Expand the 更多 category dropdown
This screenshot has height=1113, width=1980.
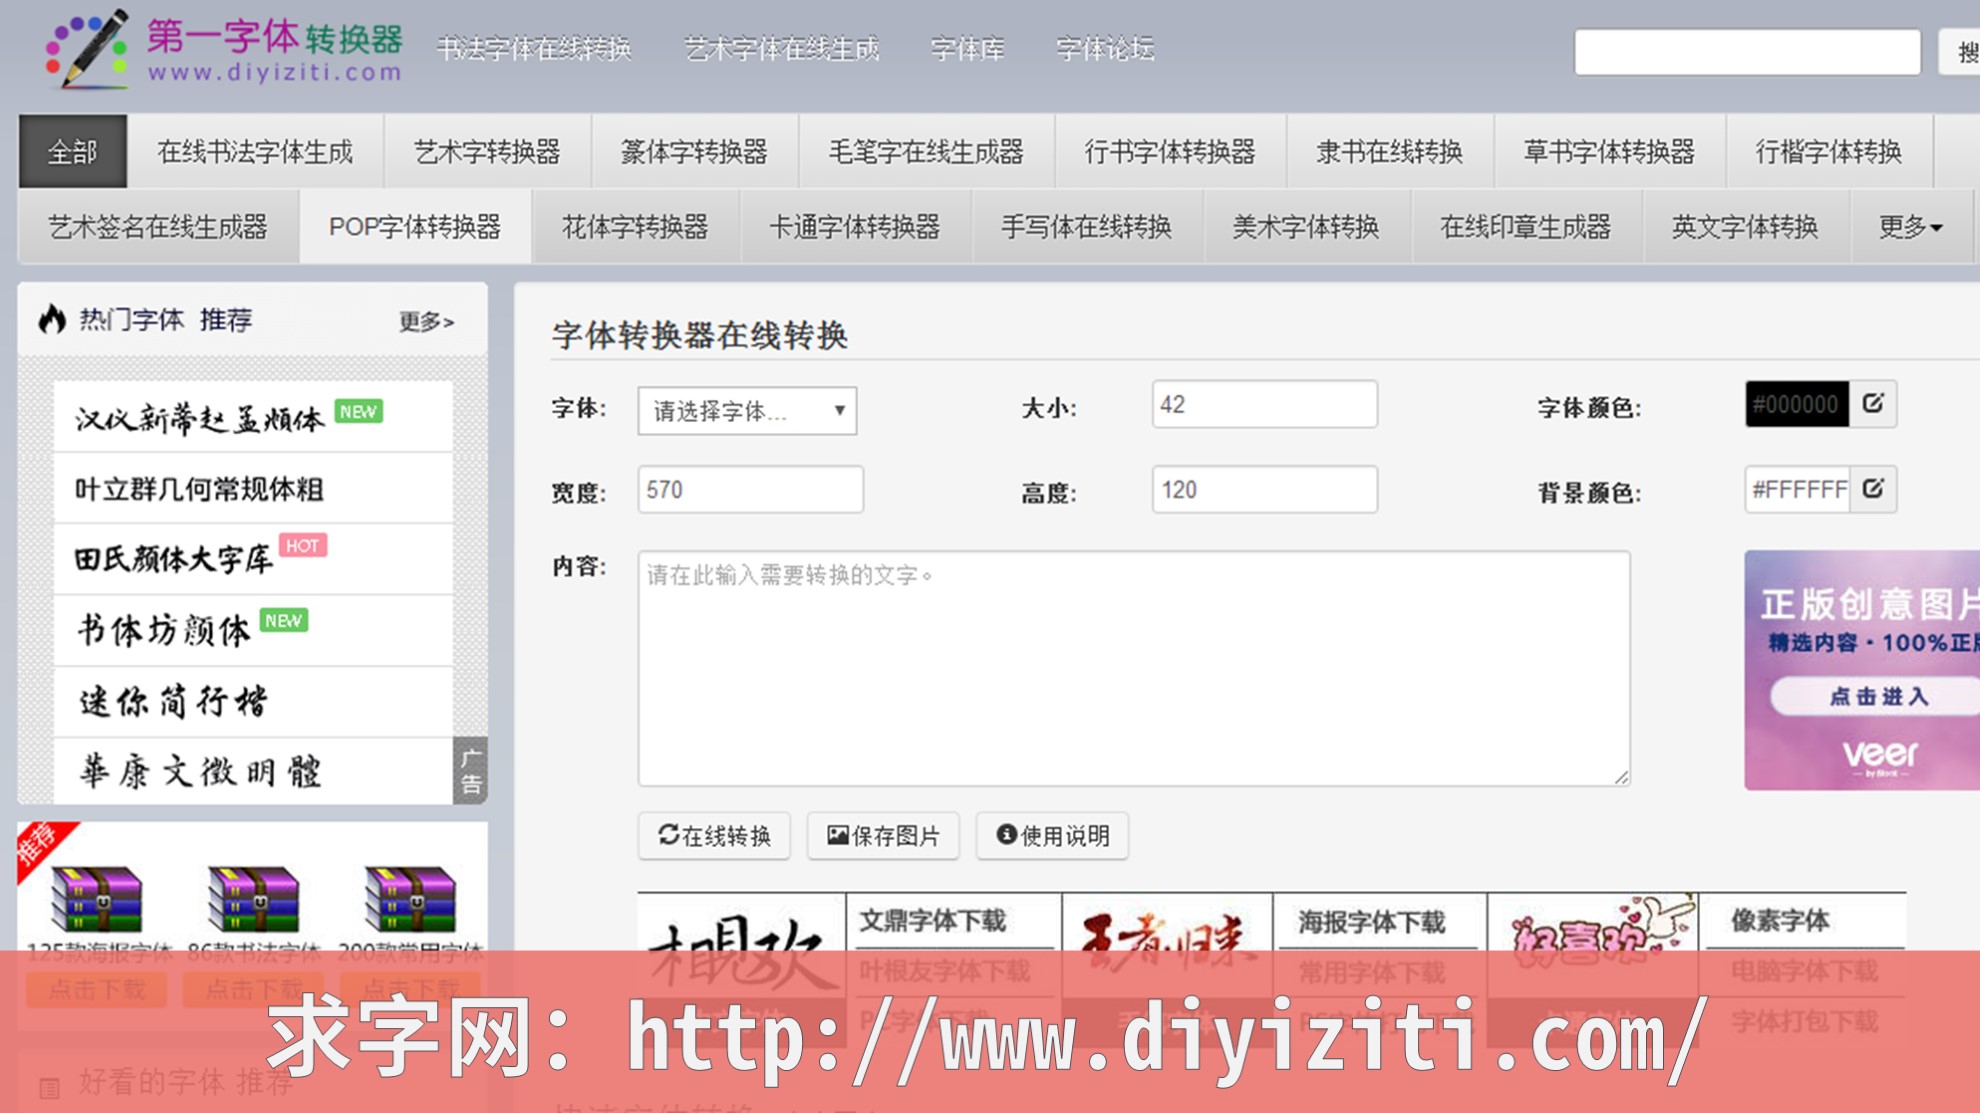[1910, 227]
